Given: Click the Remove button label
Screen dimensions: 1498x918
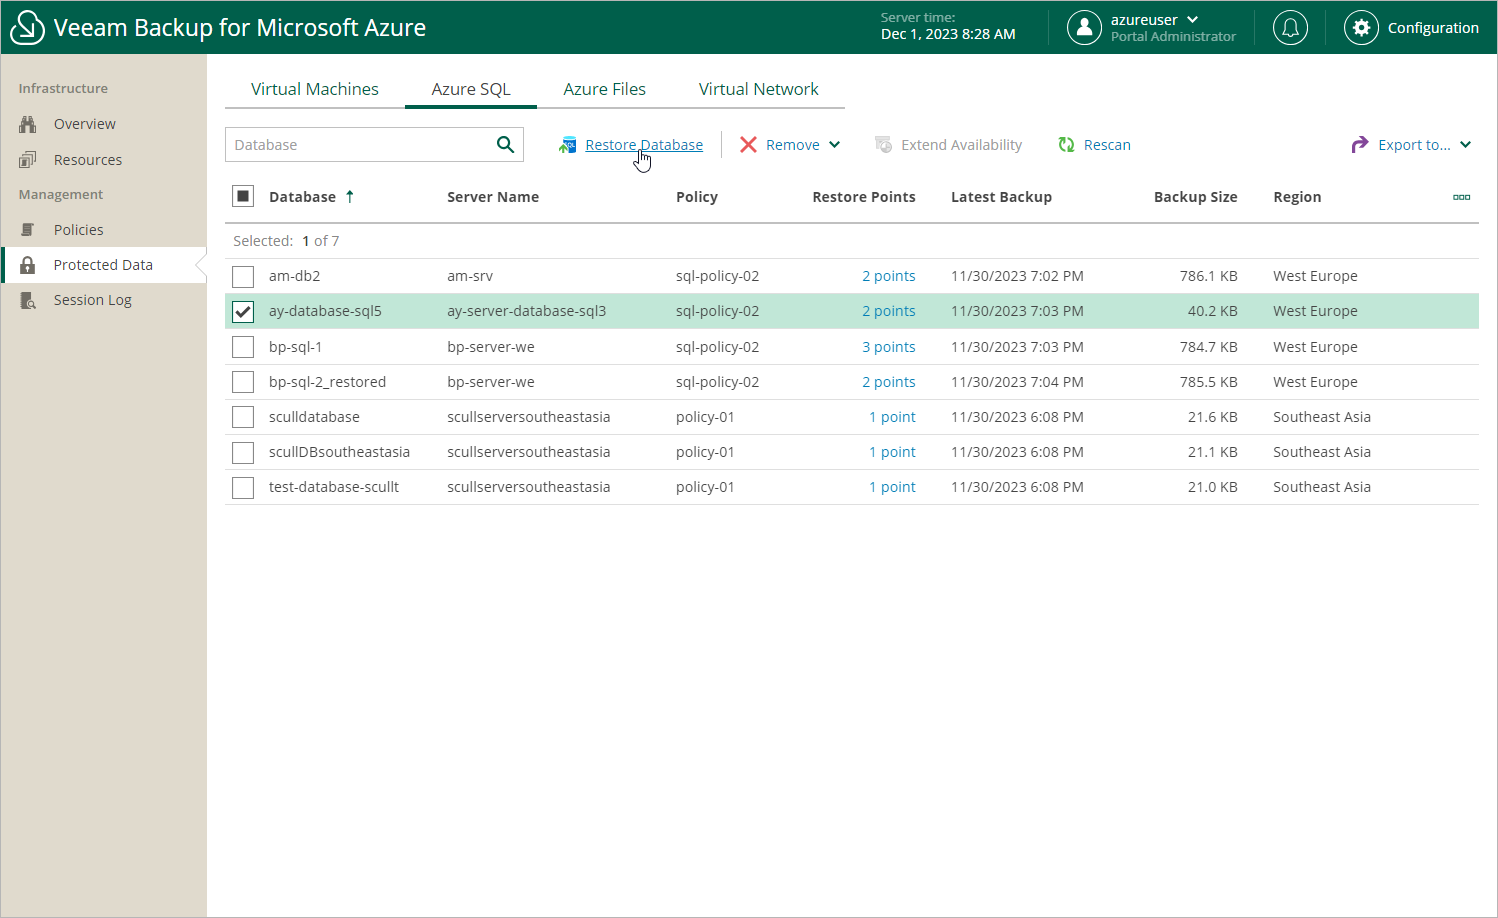Looking at the screenshot, I should [793, 145].
